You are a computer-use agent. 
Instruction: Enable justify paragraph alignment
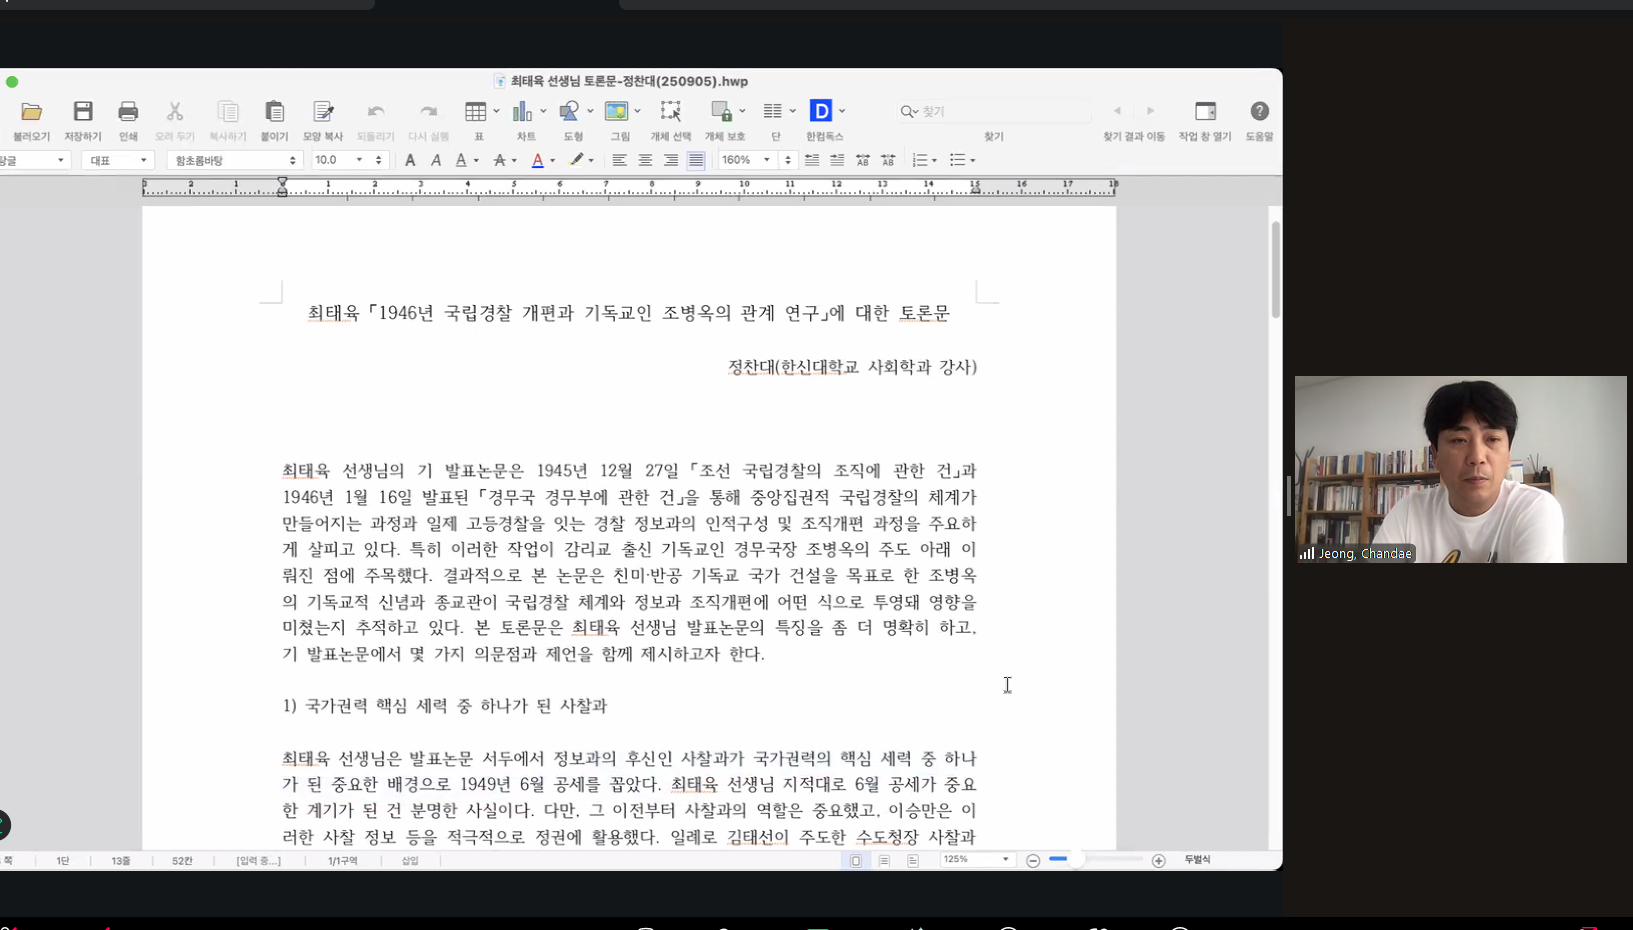tap(696, 160)
